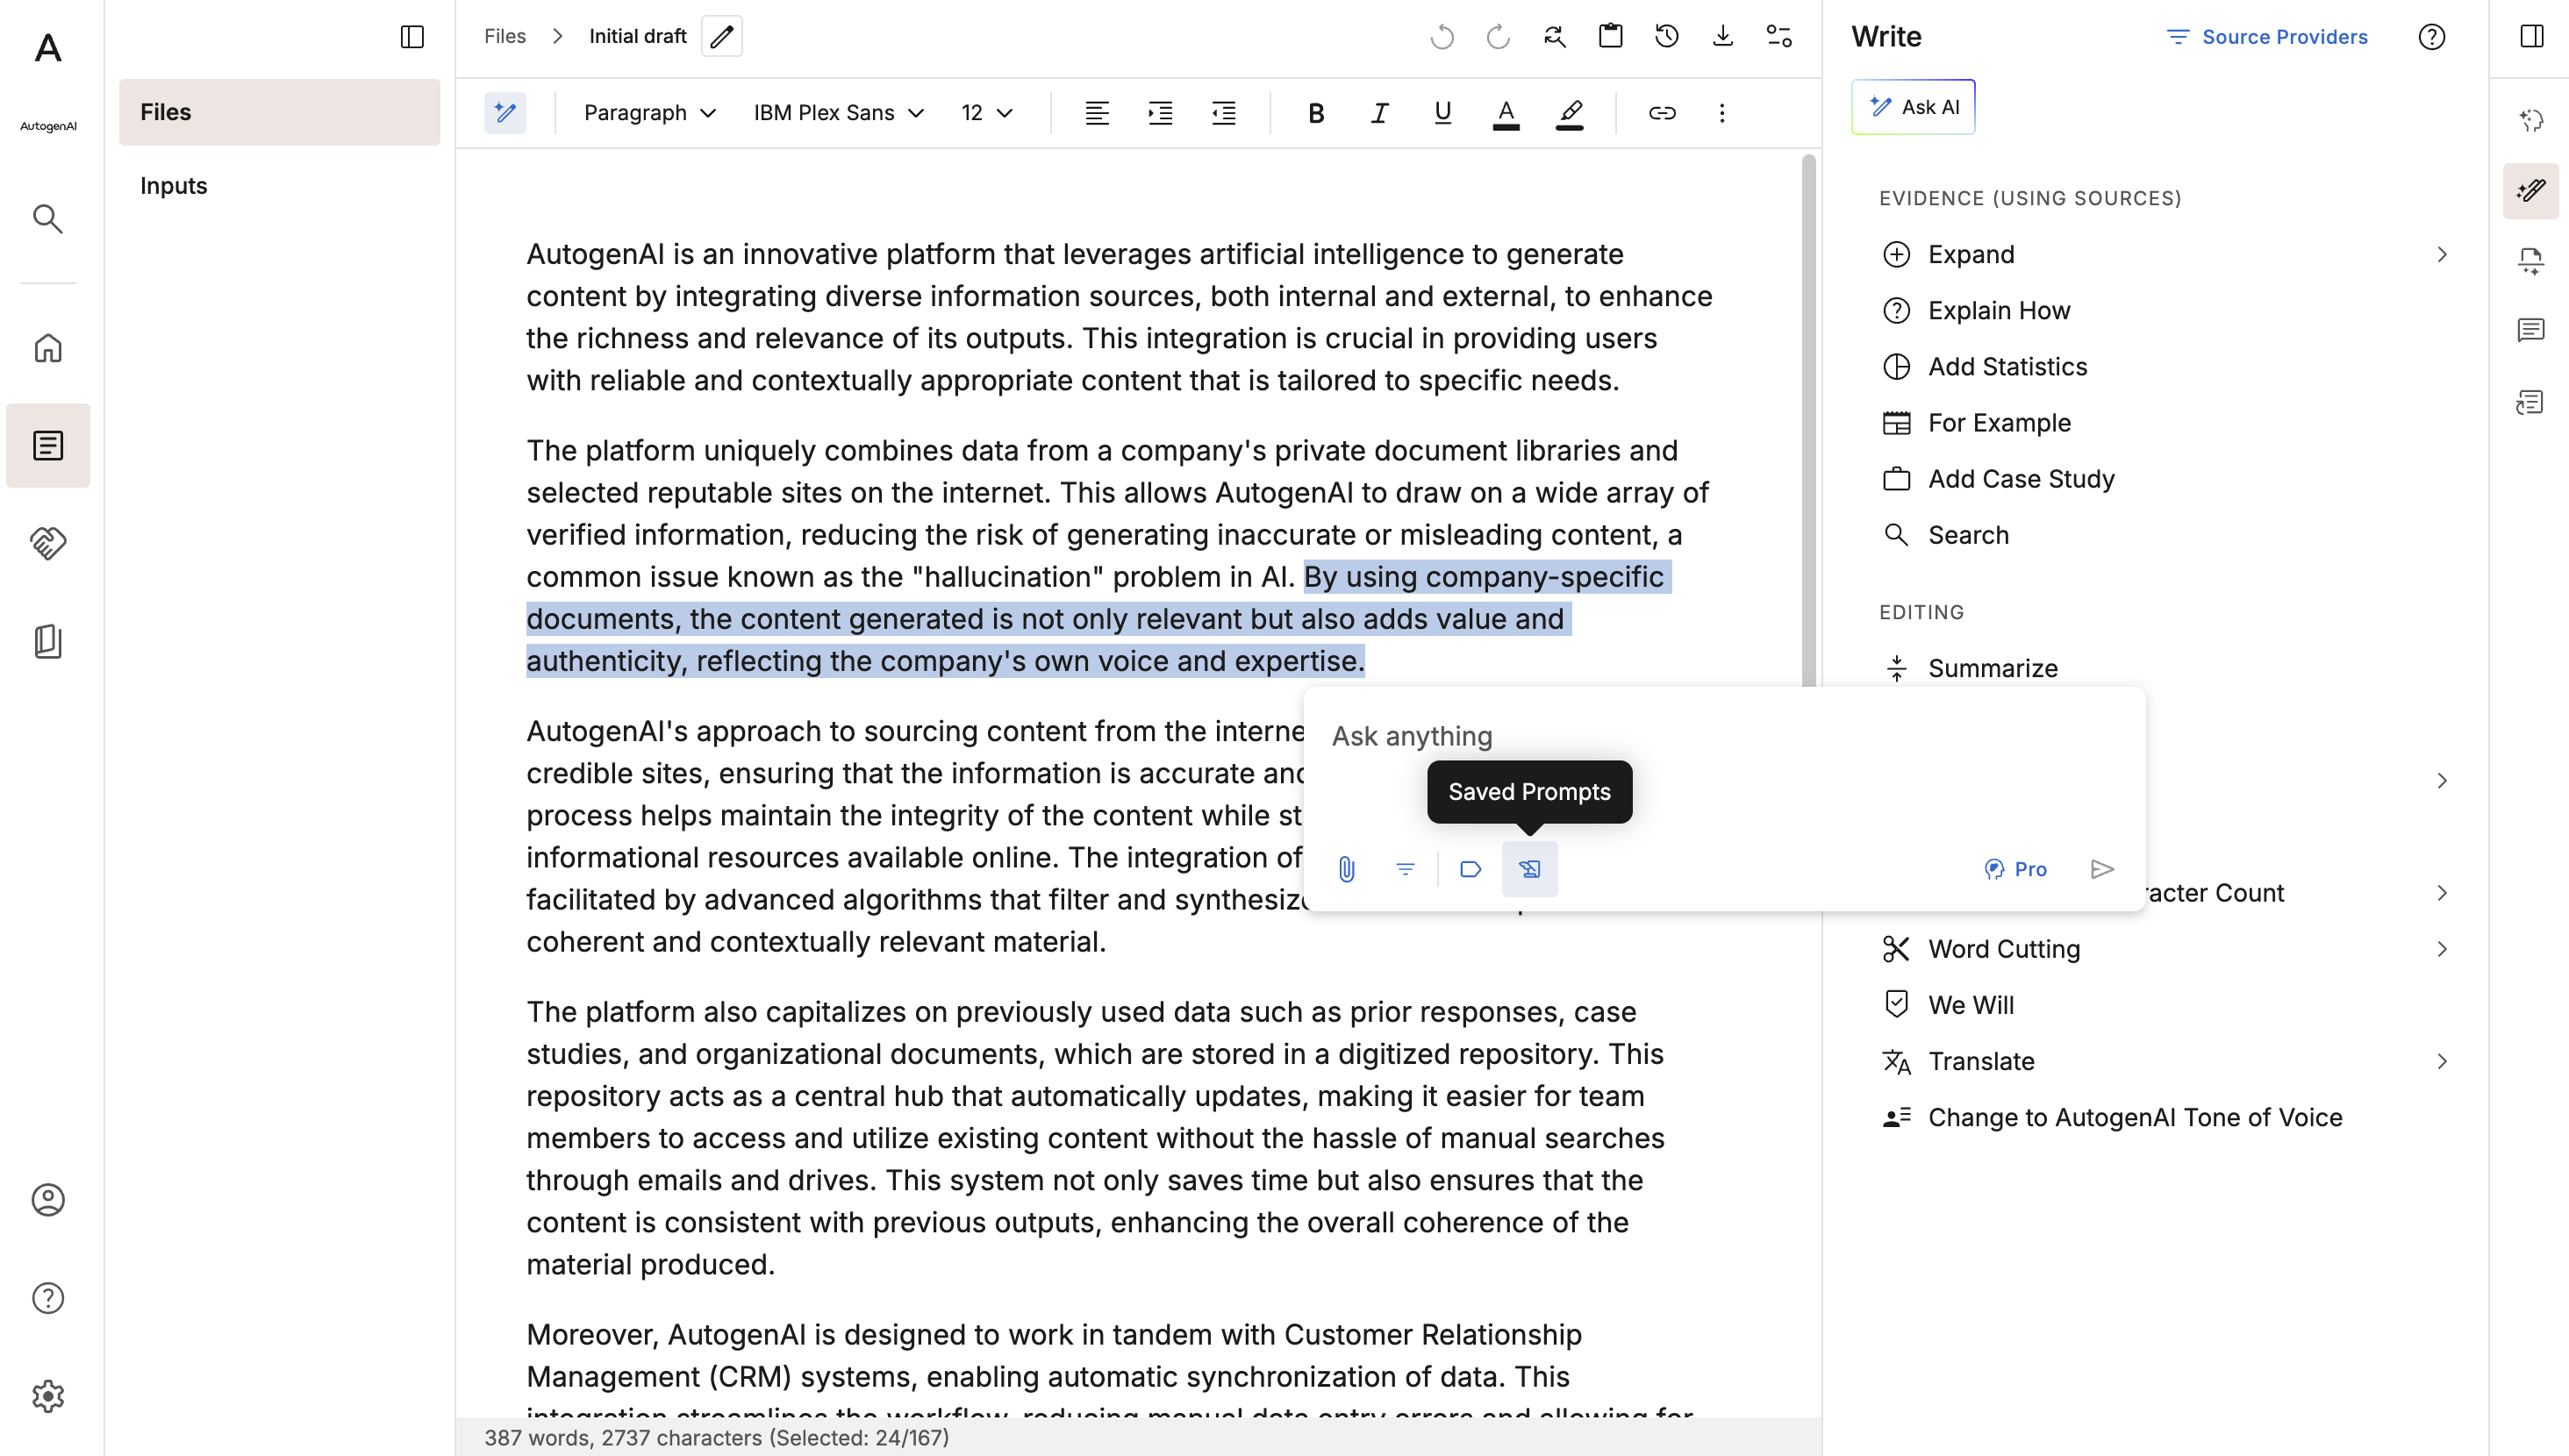Select the Inputs tab in left panel

click(280, 186)
